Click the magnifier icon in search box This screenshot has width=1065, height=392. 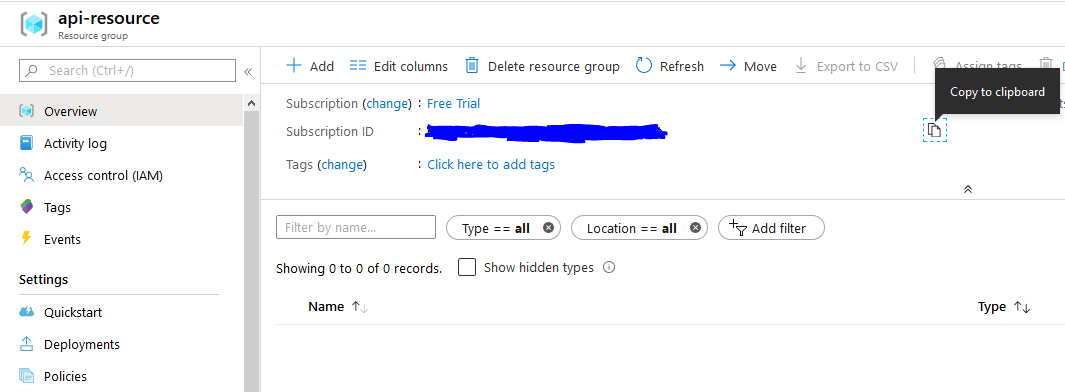pos(32,70)
